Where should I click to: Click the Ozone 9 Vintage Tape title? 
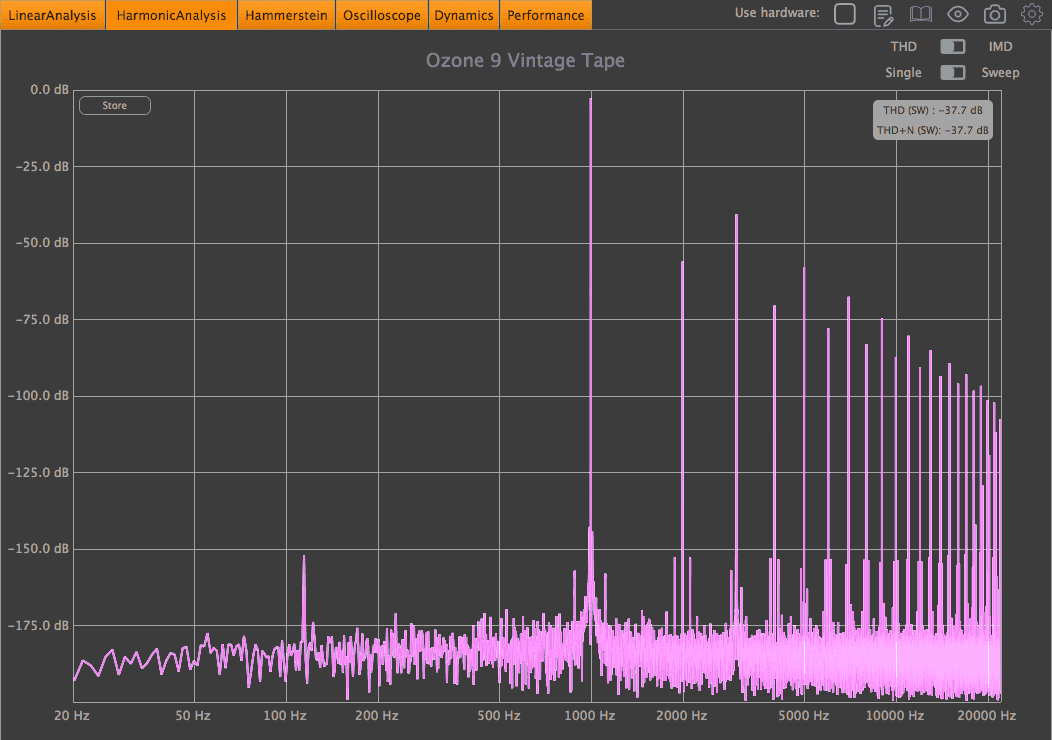click(525, 60)
